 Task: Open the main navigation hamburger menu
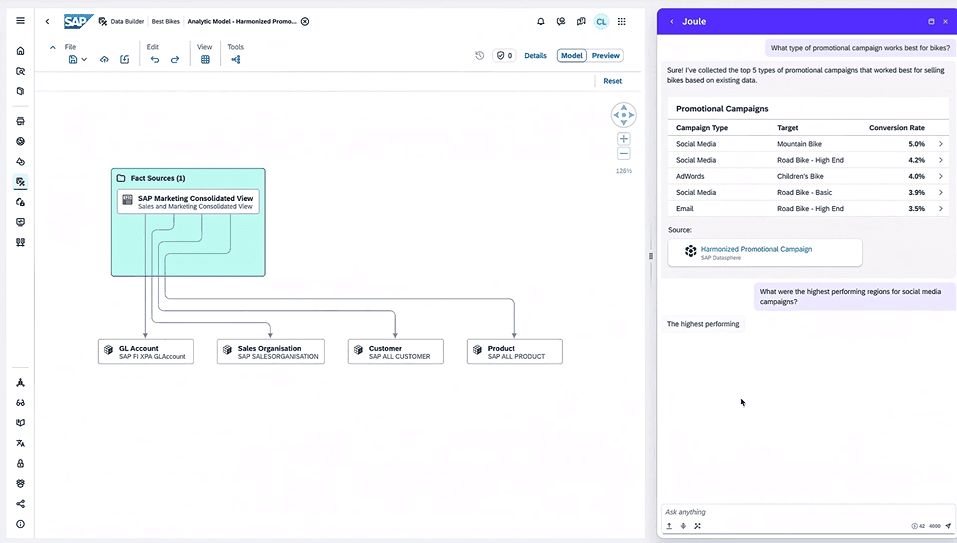[x=21, y=21]
